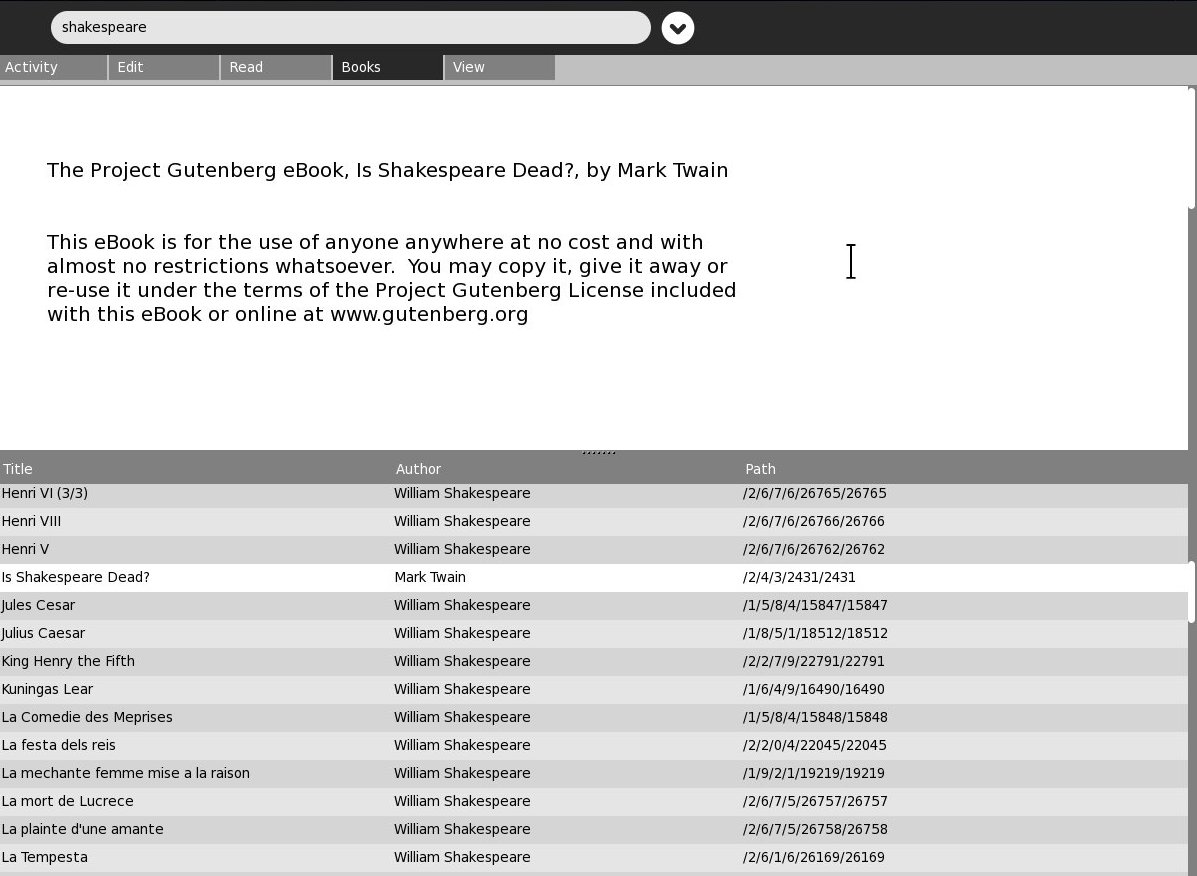Switch to the View tab
The width and height of the screenshot is (1197, 876).
pos(500,67)
